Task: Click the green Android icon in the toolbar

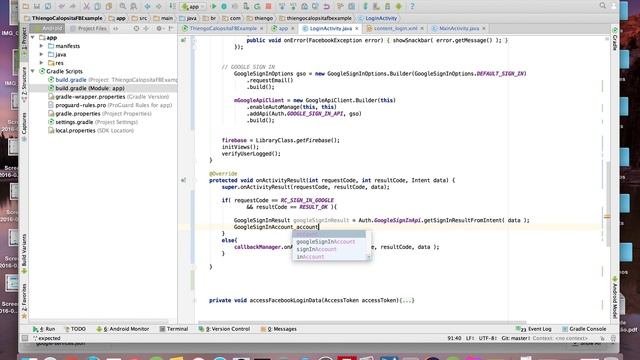Action: tap(398, 6)
